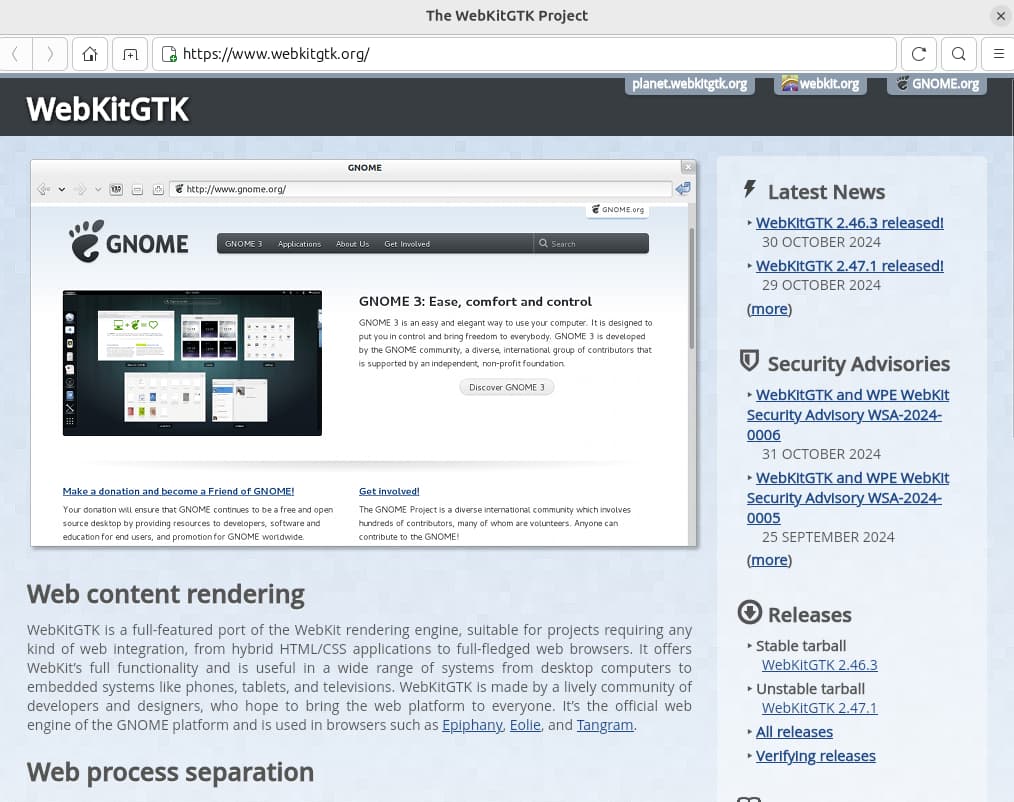1014x802 pixels.
Task: Open the browser home page
Action: pyautogui.click(x=90, y=54)
